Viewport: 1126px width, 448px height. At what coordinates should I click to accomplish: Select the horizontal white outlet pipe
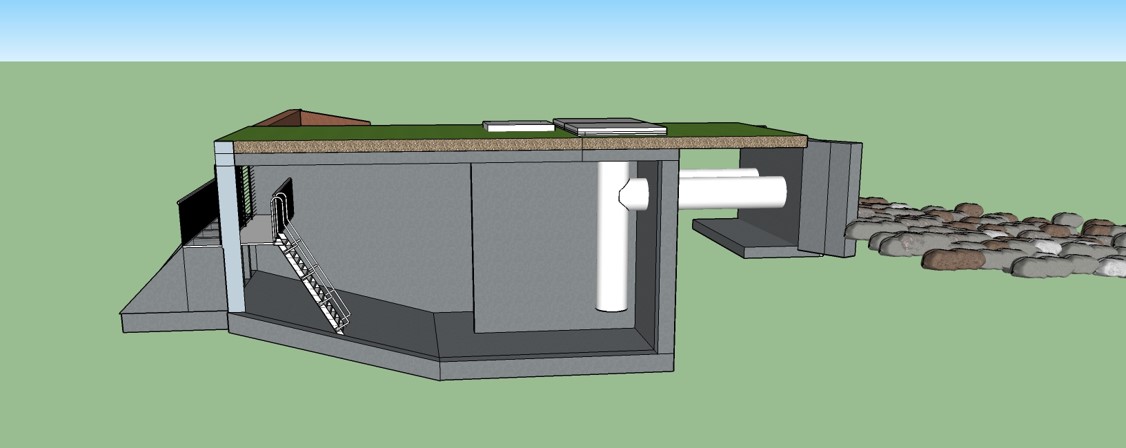[x=731, y=192]
